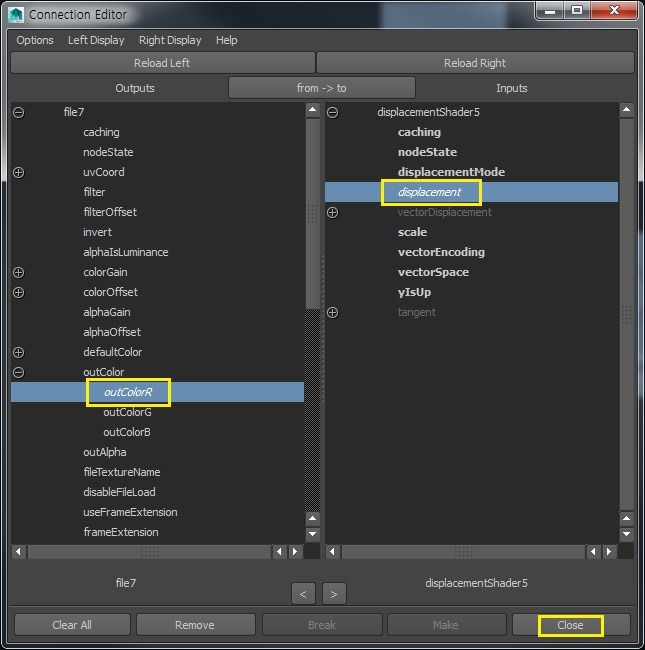Click the inputs list scroll-down arrow
The image size is (645, 650).
[x=626, y=534]
